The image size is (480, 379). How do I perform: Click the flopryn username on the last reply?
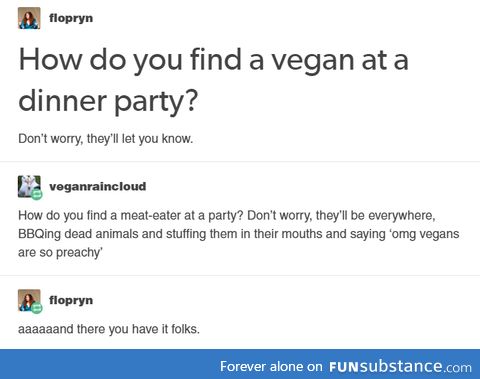(71, 300)
